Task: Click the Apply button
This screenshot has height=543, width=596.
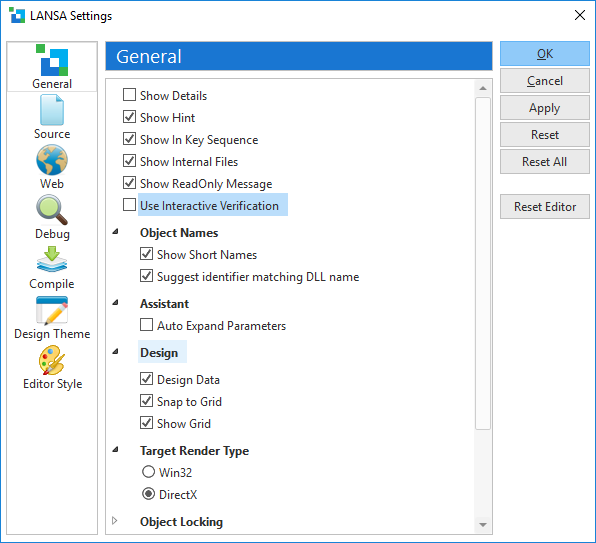Action: coord(544,108)
